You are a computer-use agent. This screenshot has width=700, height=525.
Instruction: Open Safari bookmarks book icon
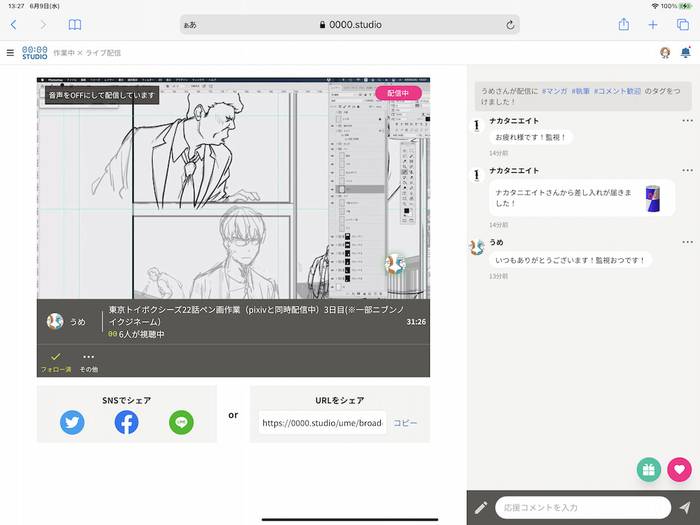point(75,25)
